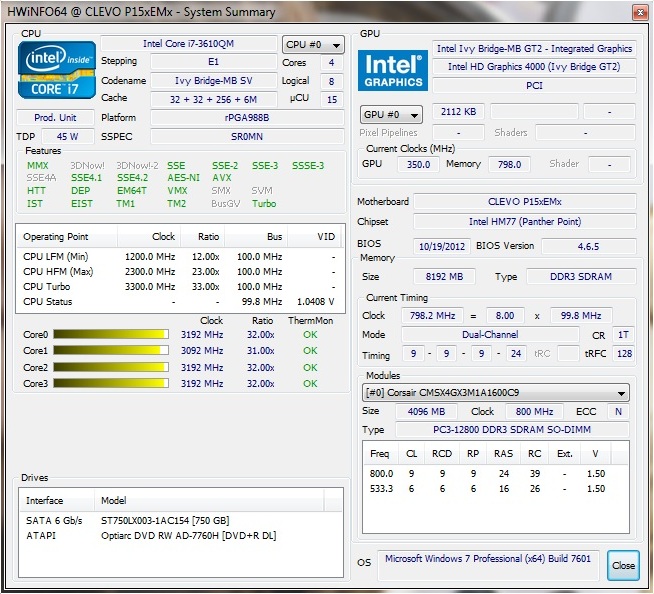Click the Cores count field showing 4
The image size is (654, 594).
click(332, 63)
